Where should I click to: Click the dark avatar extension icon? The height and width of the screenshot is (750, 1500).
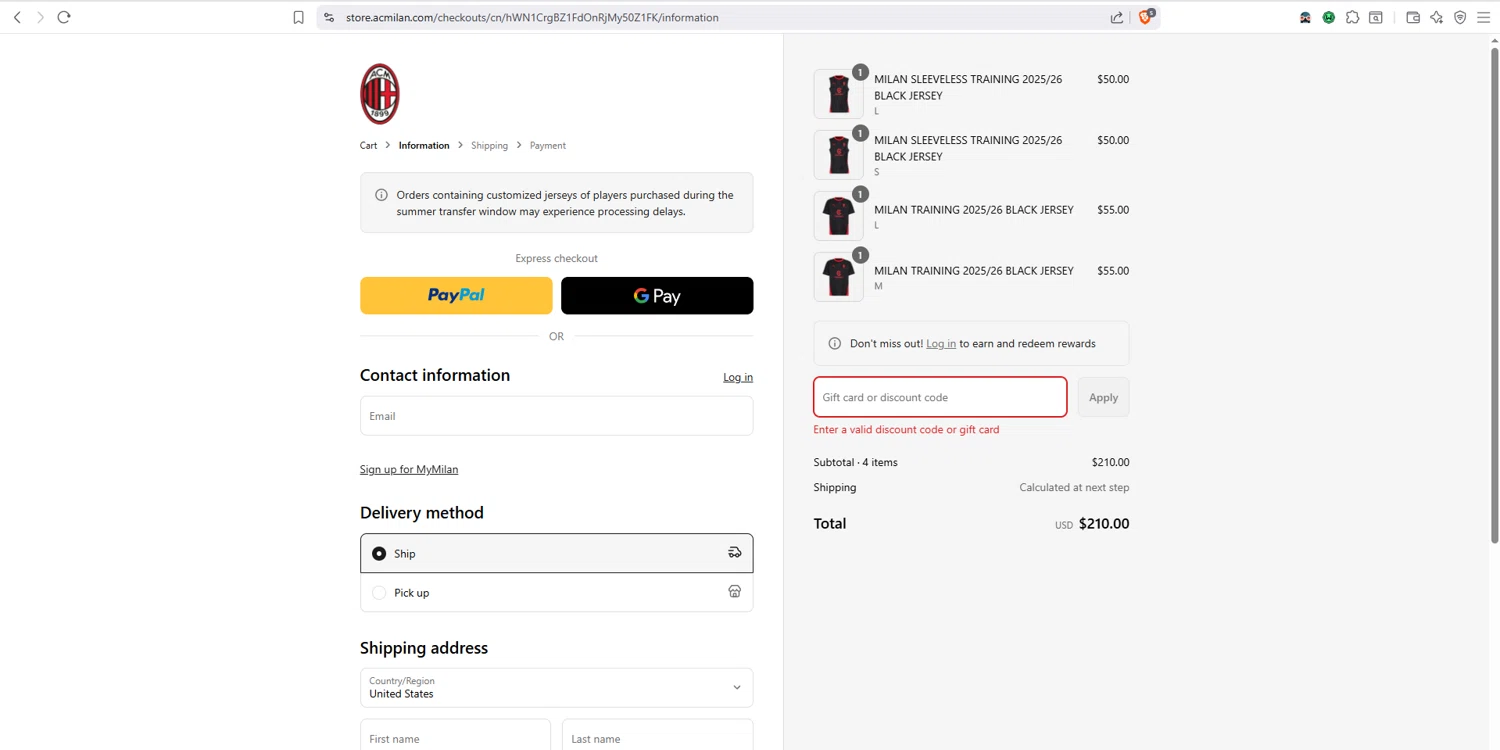pyautogui.click(x=1305, y=17)
